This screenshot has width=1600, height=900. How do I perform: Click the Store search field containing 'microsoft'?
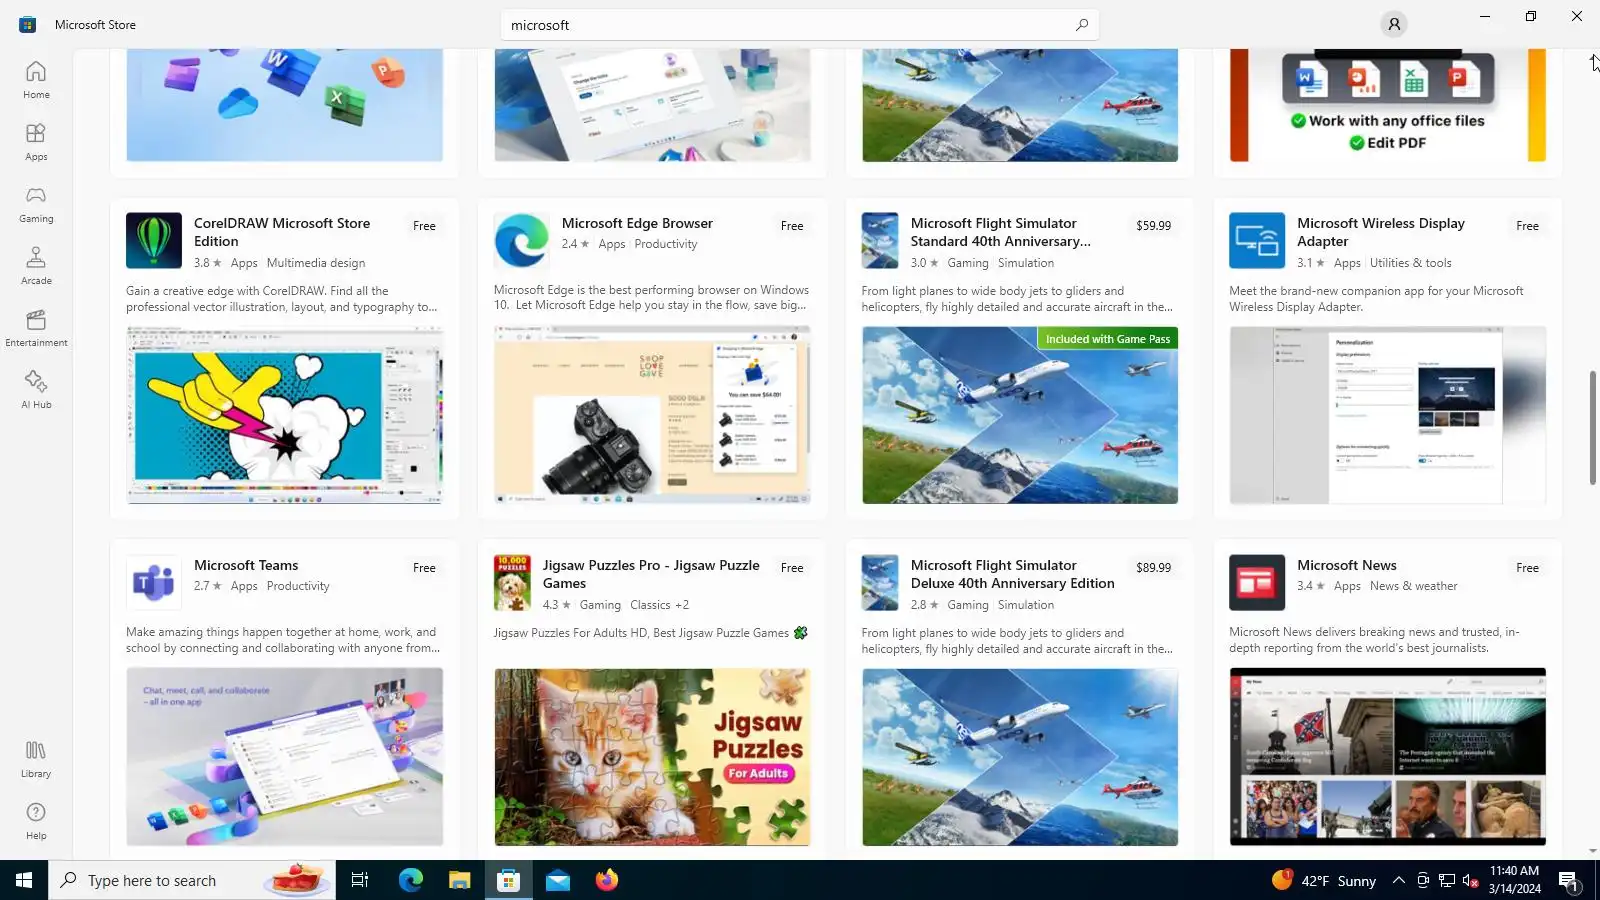pos(800,25)
